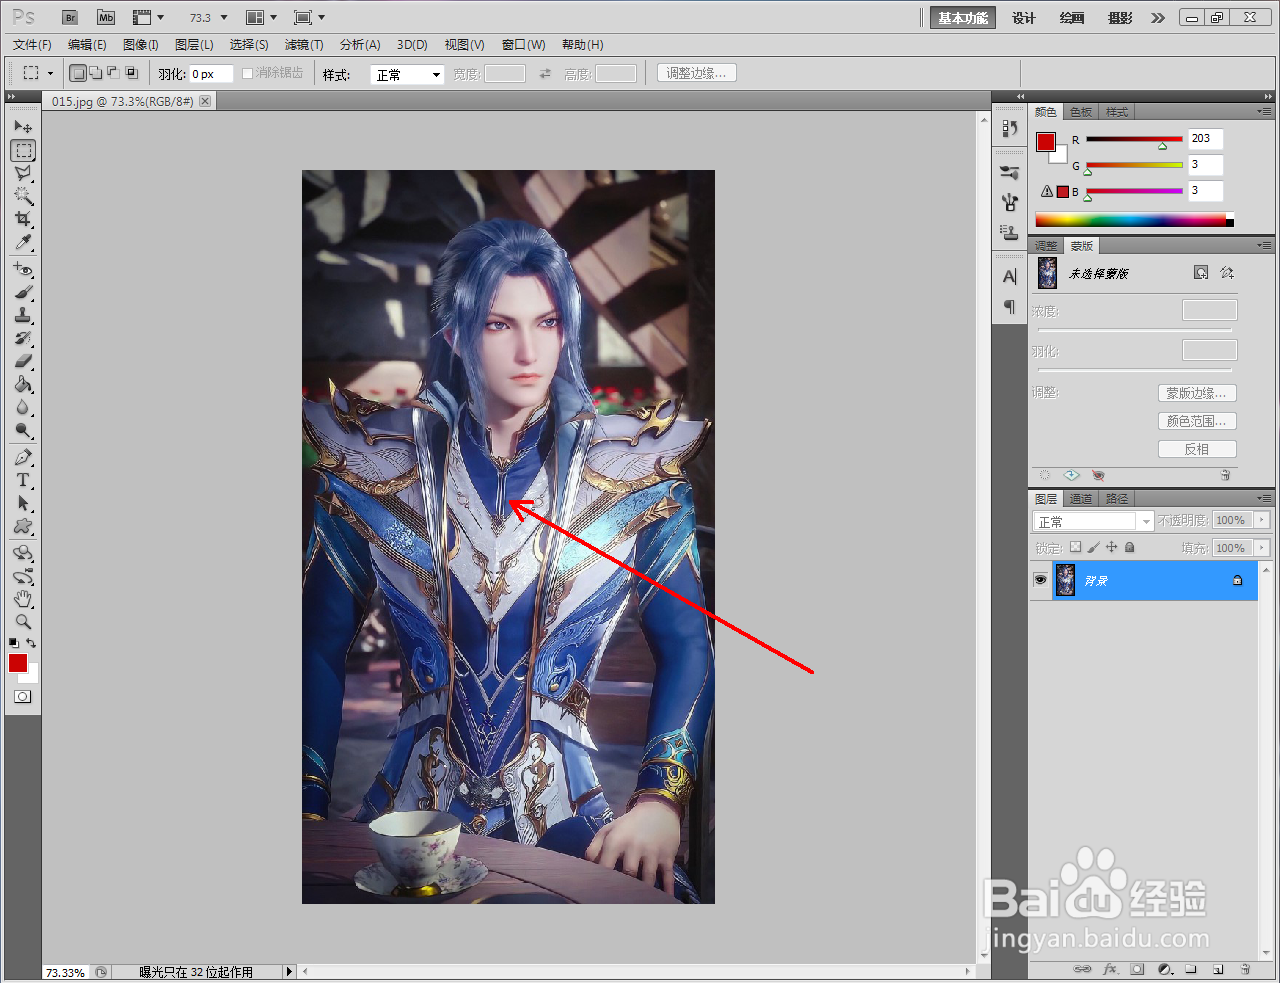Choose intersect with selection mode
The width and height of the screenshot is (1280, 983).
(131, 73)
